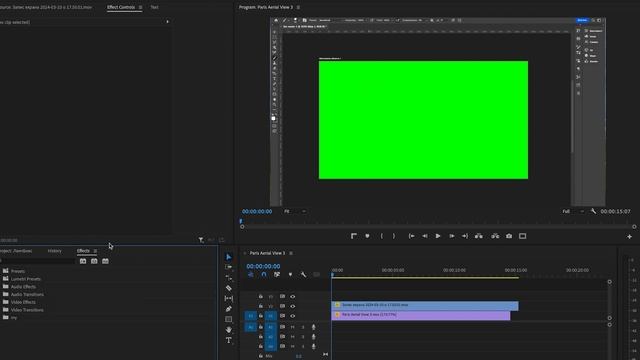Lock the V1 track
640x360 pixels.
click(x=261, y=316)
